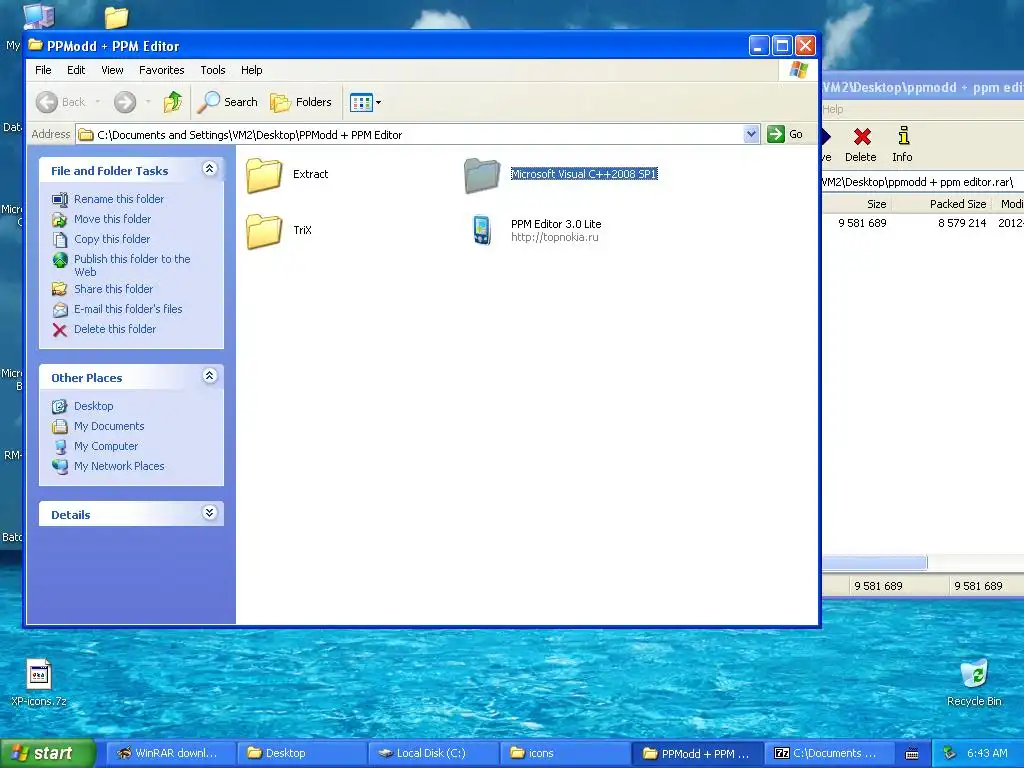Click the system tray network icon

949,753
